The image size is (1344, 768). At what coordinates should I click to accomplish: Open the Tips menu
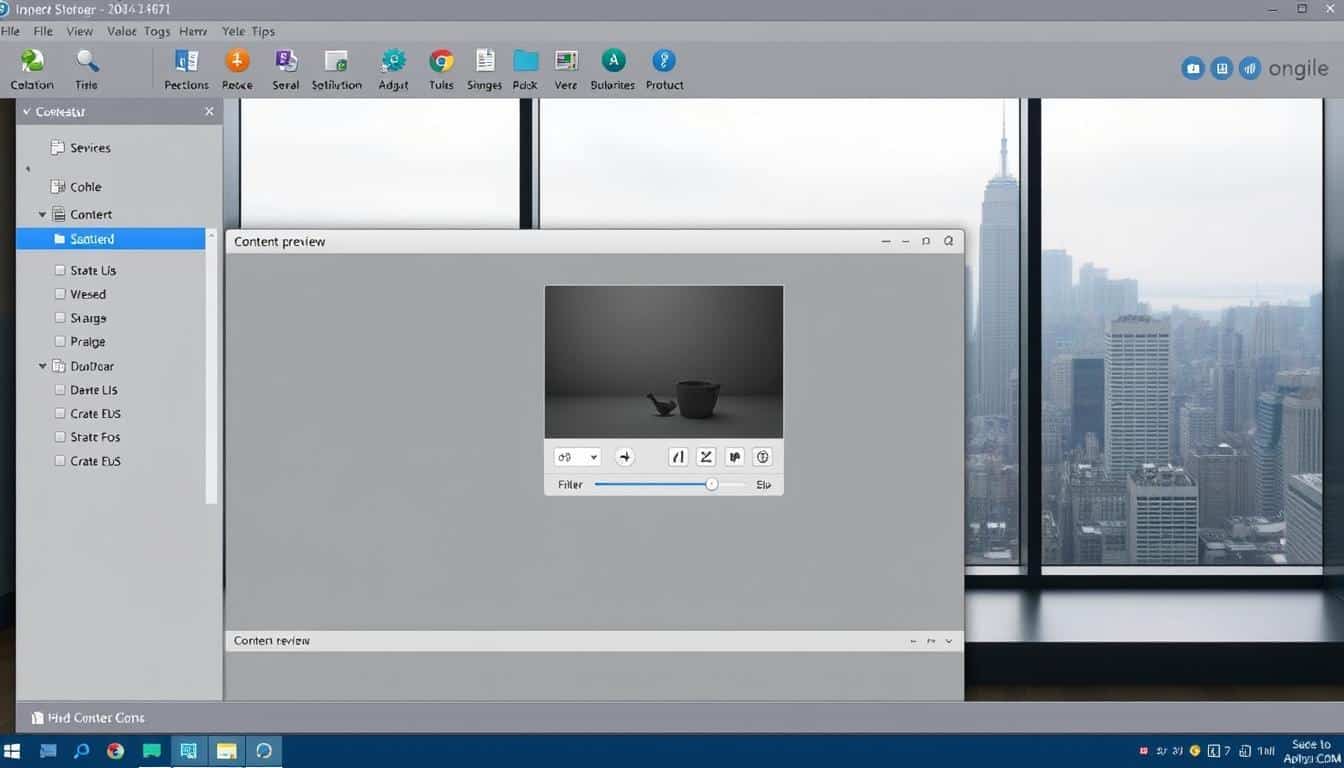(x=263, y=31)
